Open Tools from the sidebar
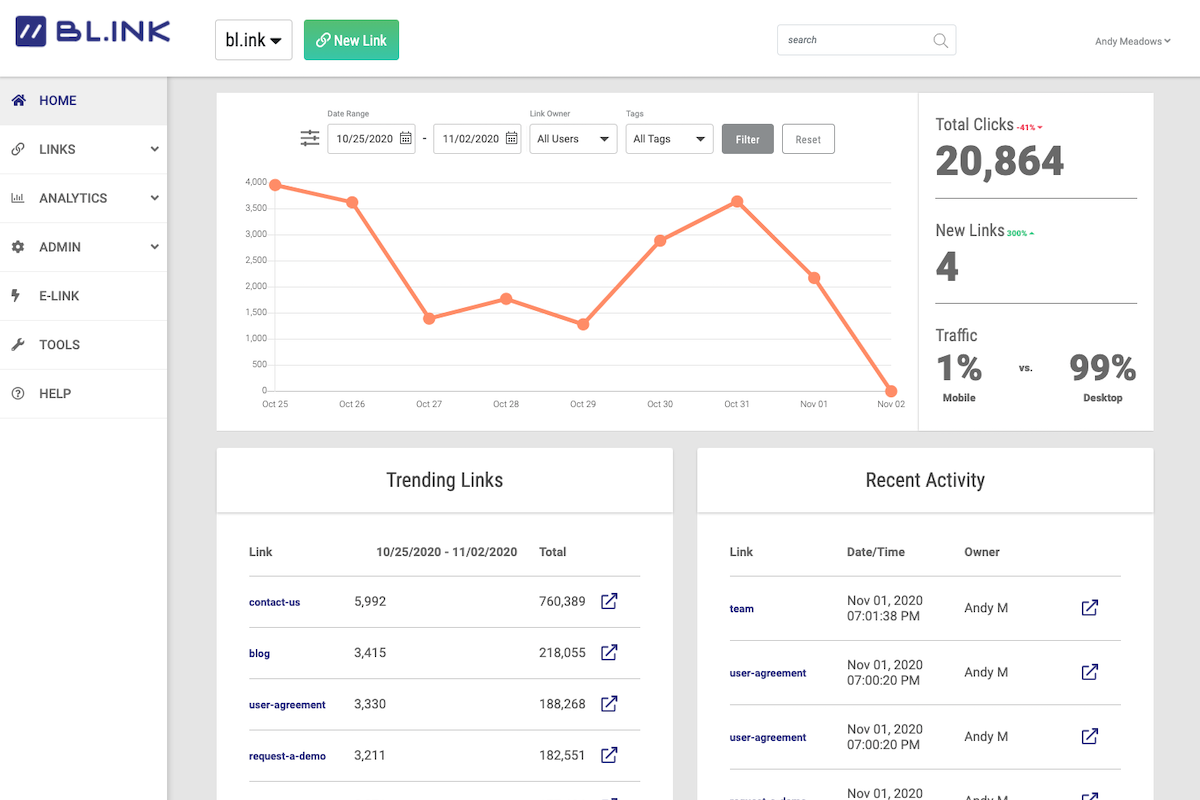Viewport: 1200px width, 800px height. tap(59, 345)
